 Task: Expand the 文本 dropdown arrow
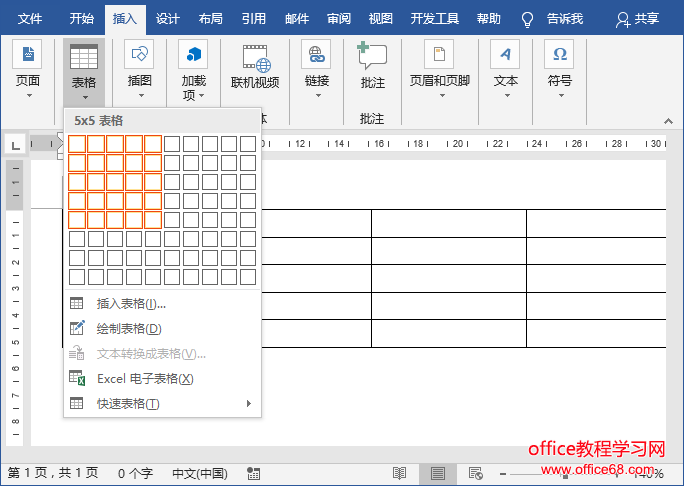coord(507,96)
